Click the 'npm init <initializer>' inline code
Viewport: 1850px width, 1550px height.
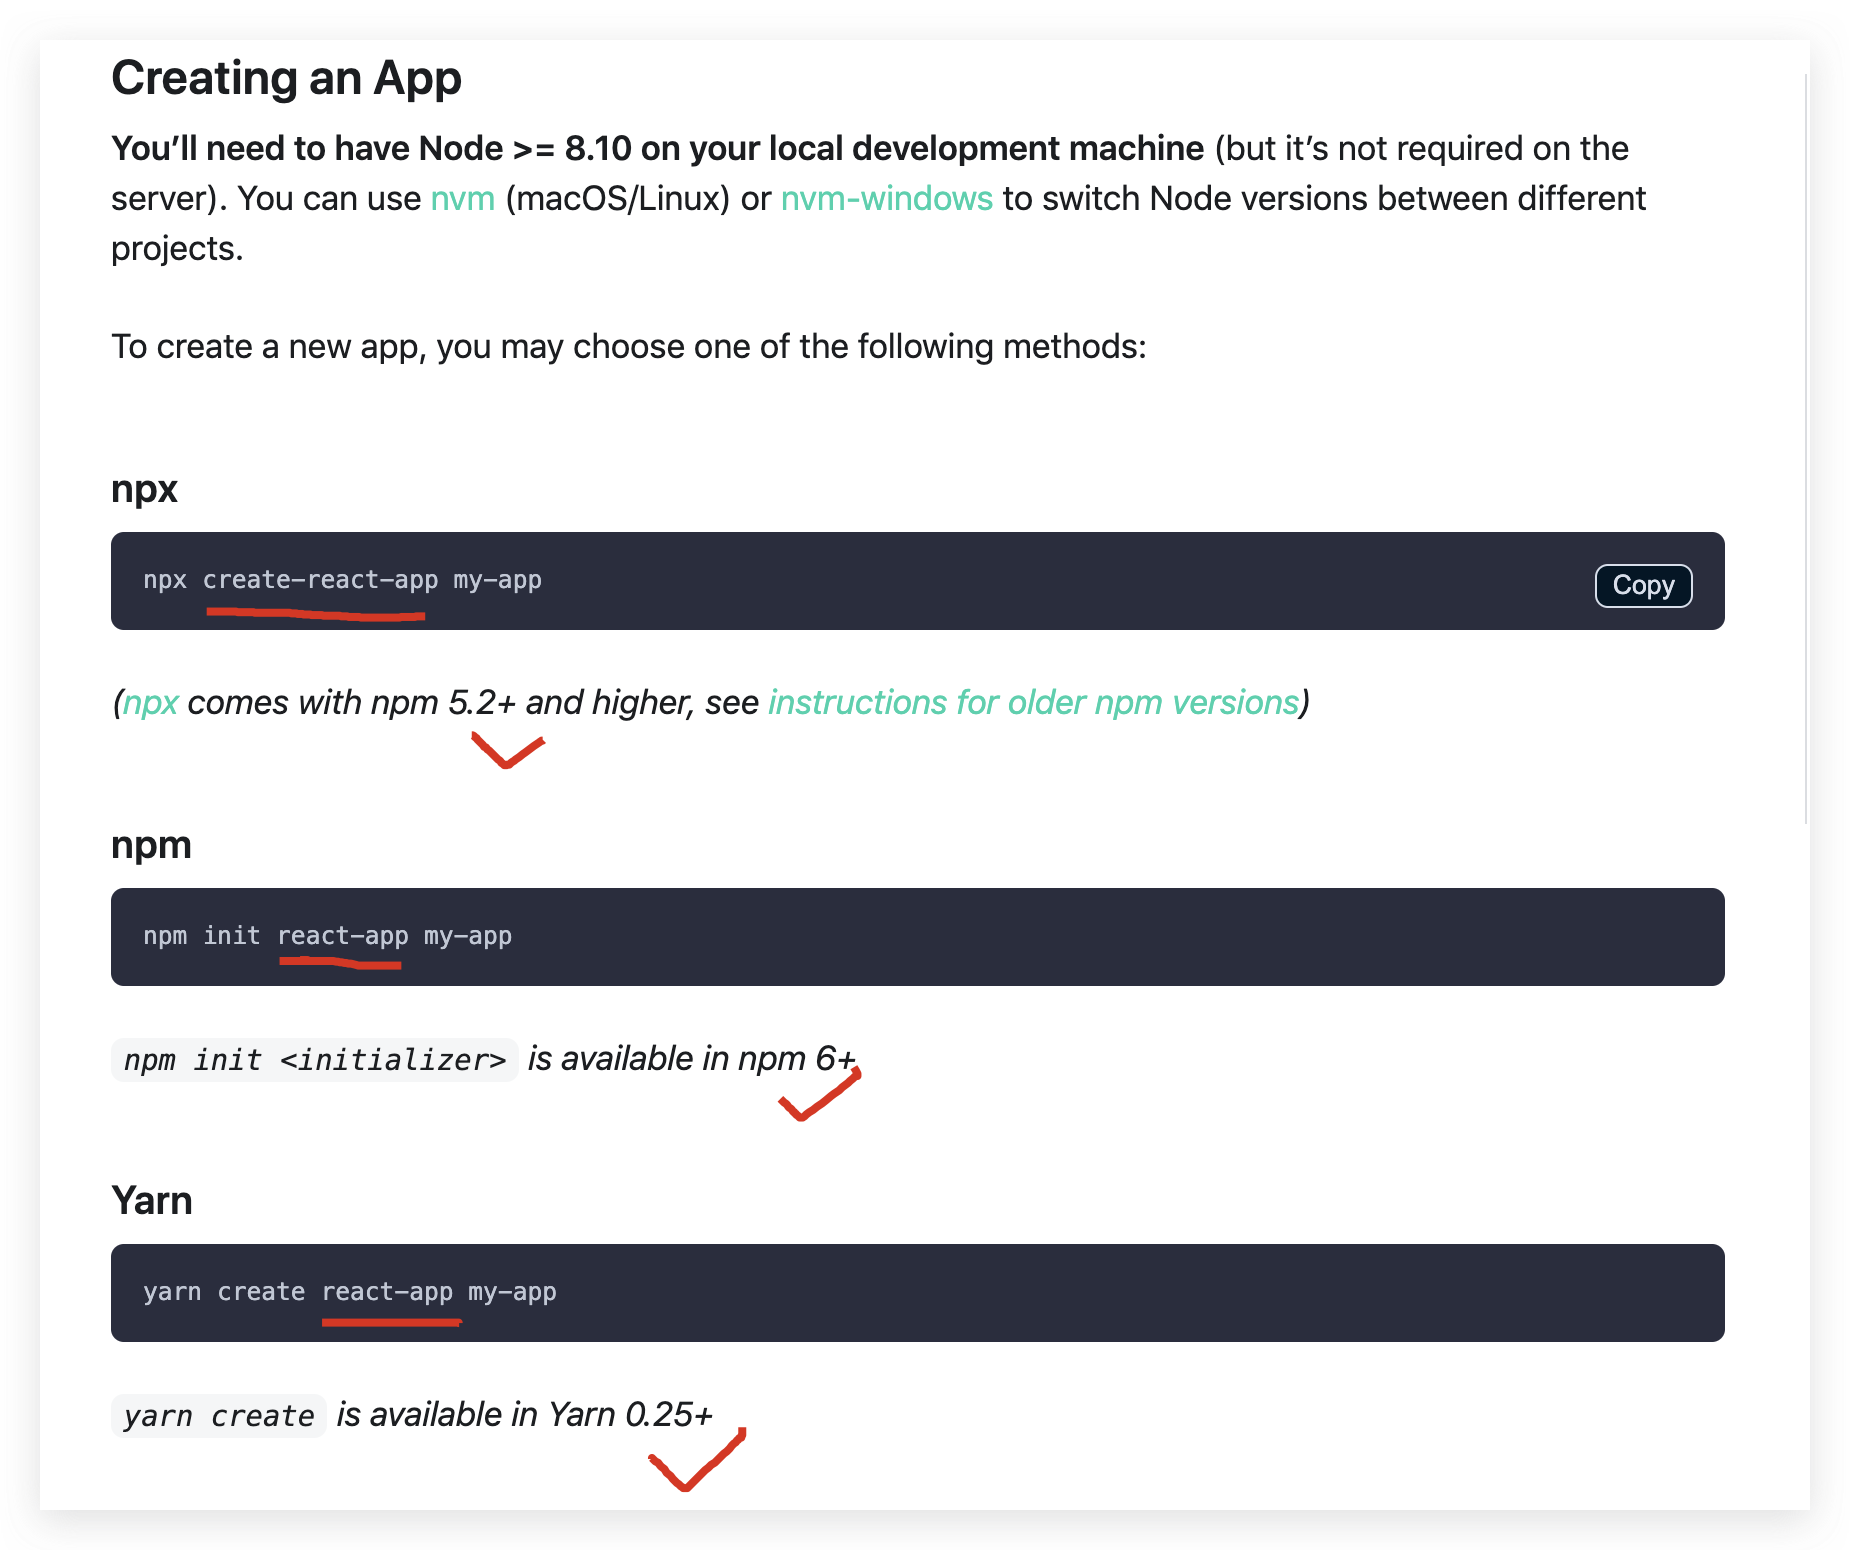coord(314,1059)
